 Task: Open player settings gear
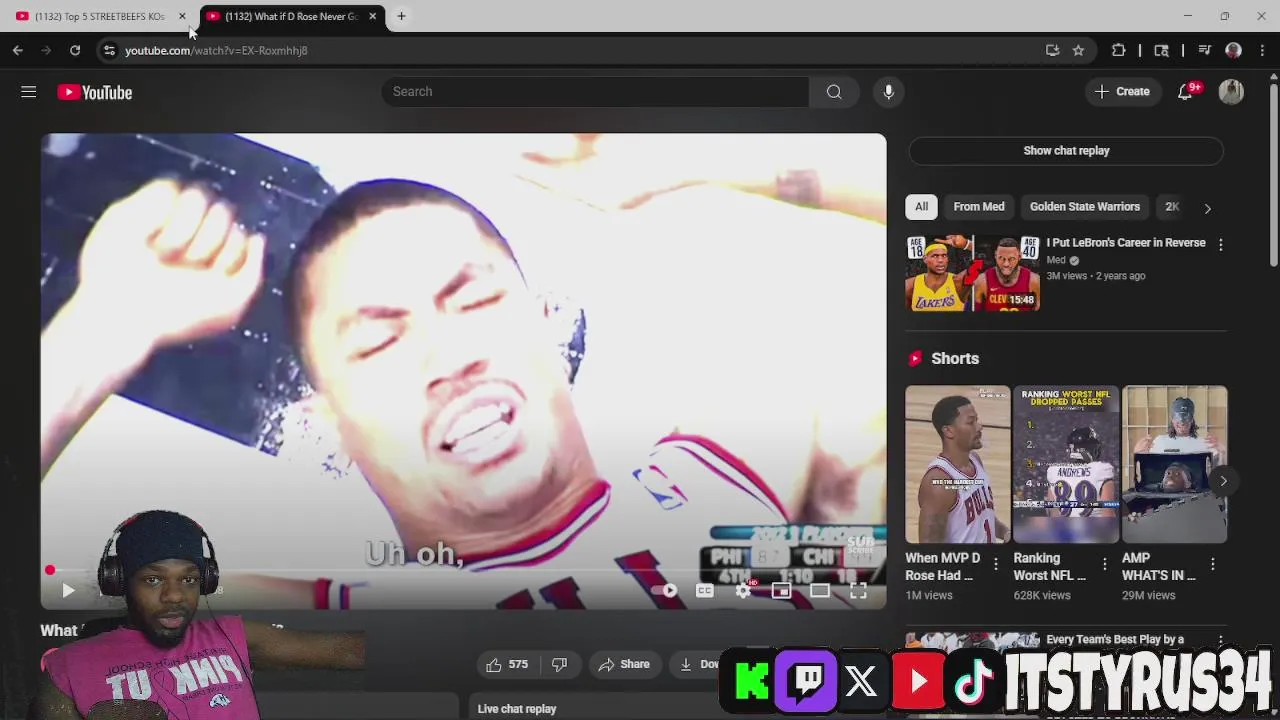743,591
